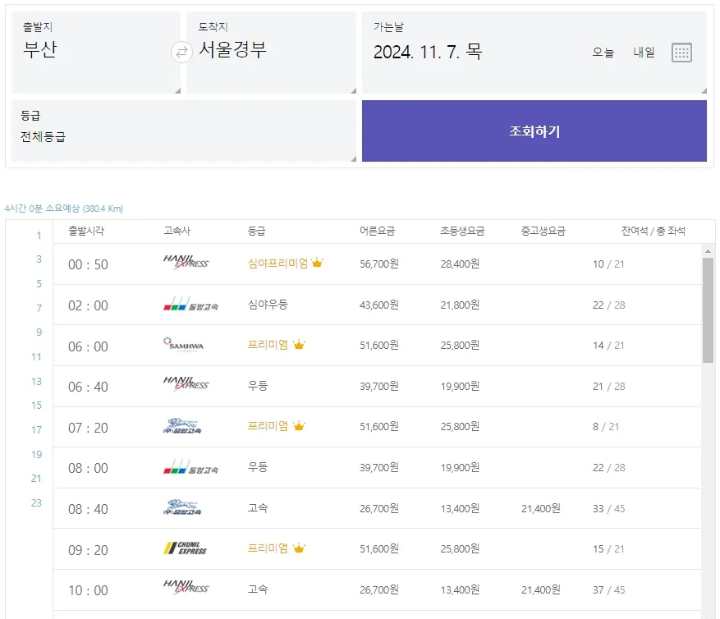Click premium crown icon in 07:20 row

point(299,426)
